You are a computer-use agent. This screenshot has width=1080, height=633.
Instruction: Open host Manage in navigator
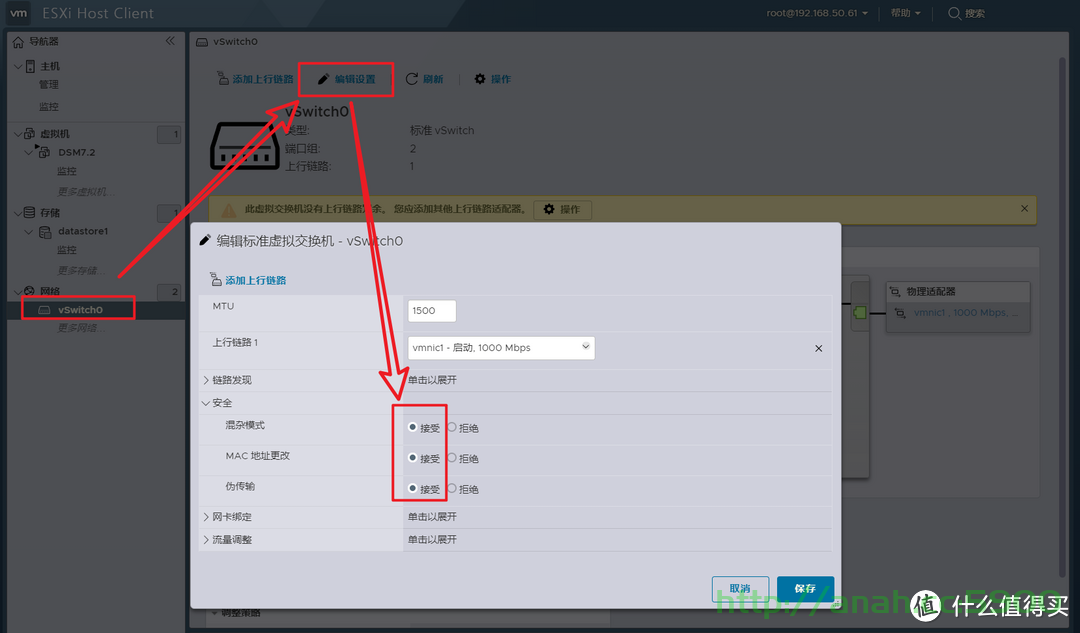49,84
